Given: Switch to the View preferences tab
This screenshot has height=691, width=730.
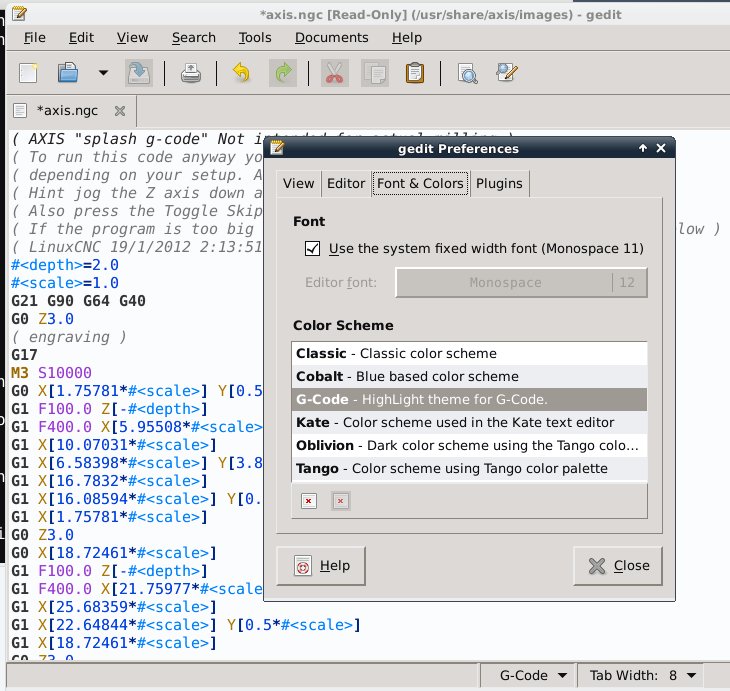Looking at the screenshot, I should point(298,183).
